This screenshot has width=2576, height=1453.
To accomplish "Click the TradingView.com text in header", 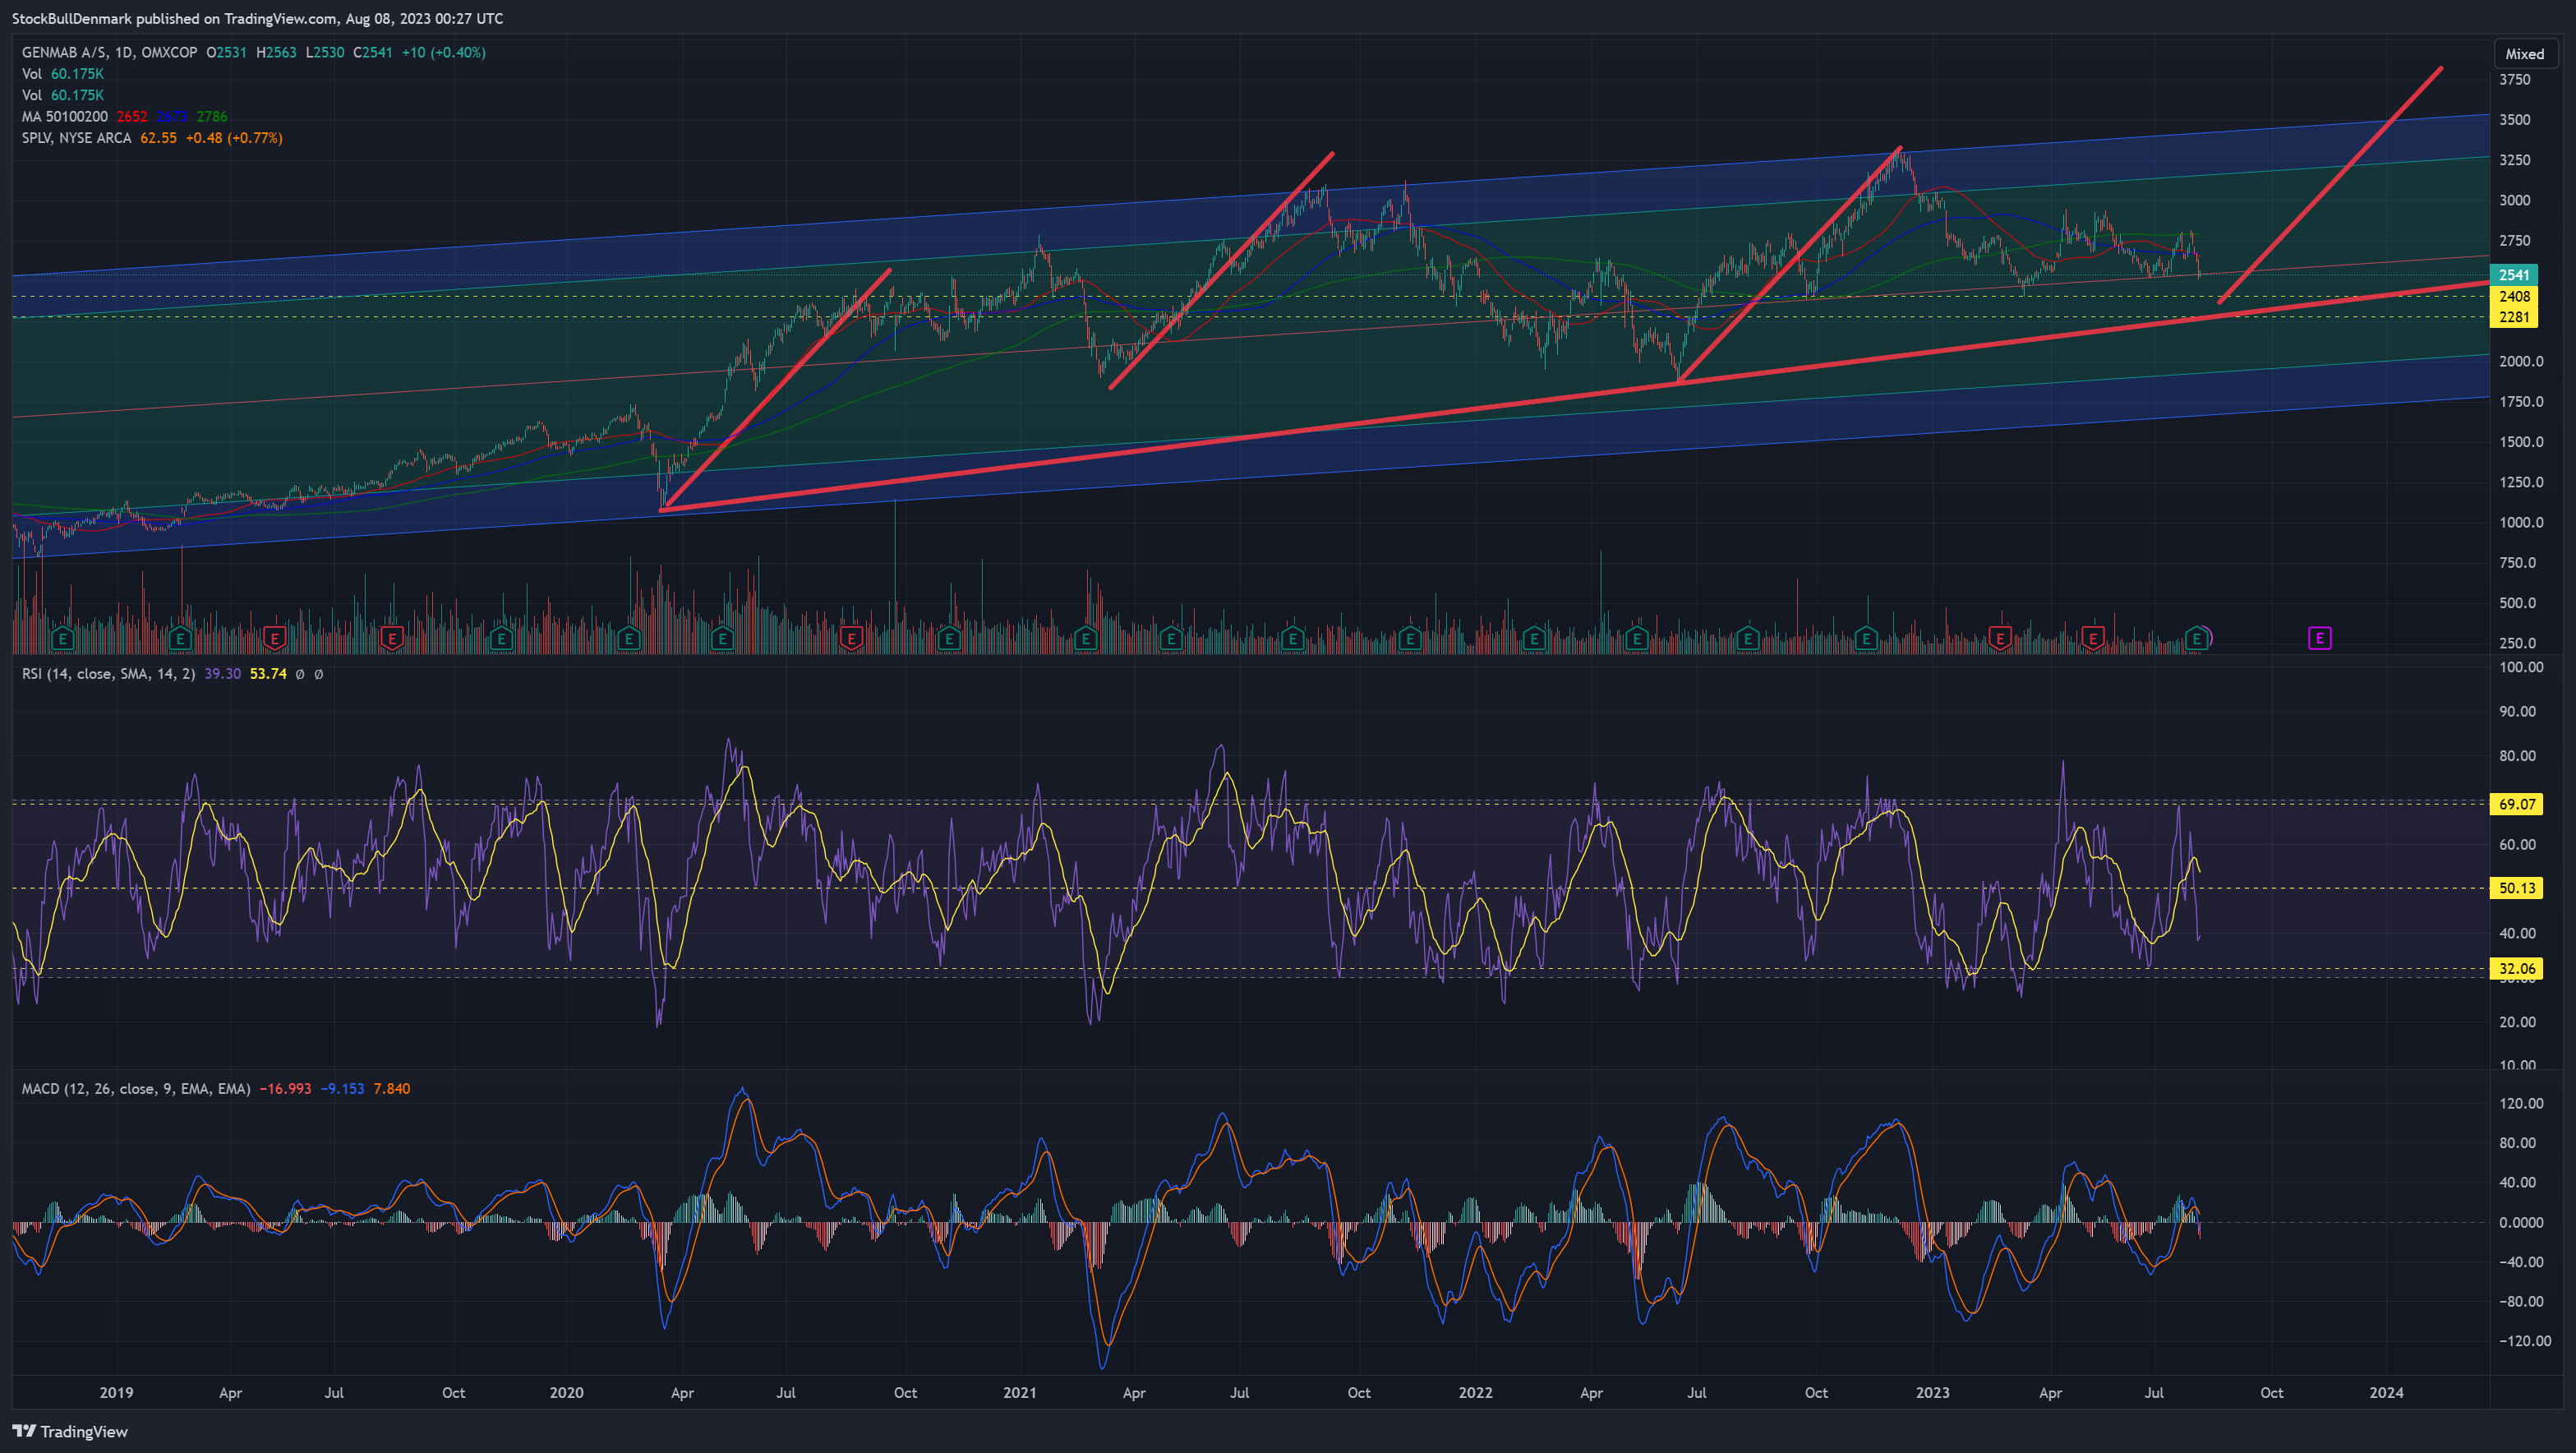I will tap(281, 19).
